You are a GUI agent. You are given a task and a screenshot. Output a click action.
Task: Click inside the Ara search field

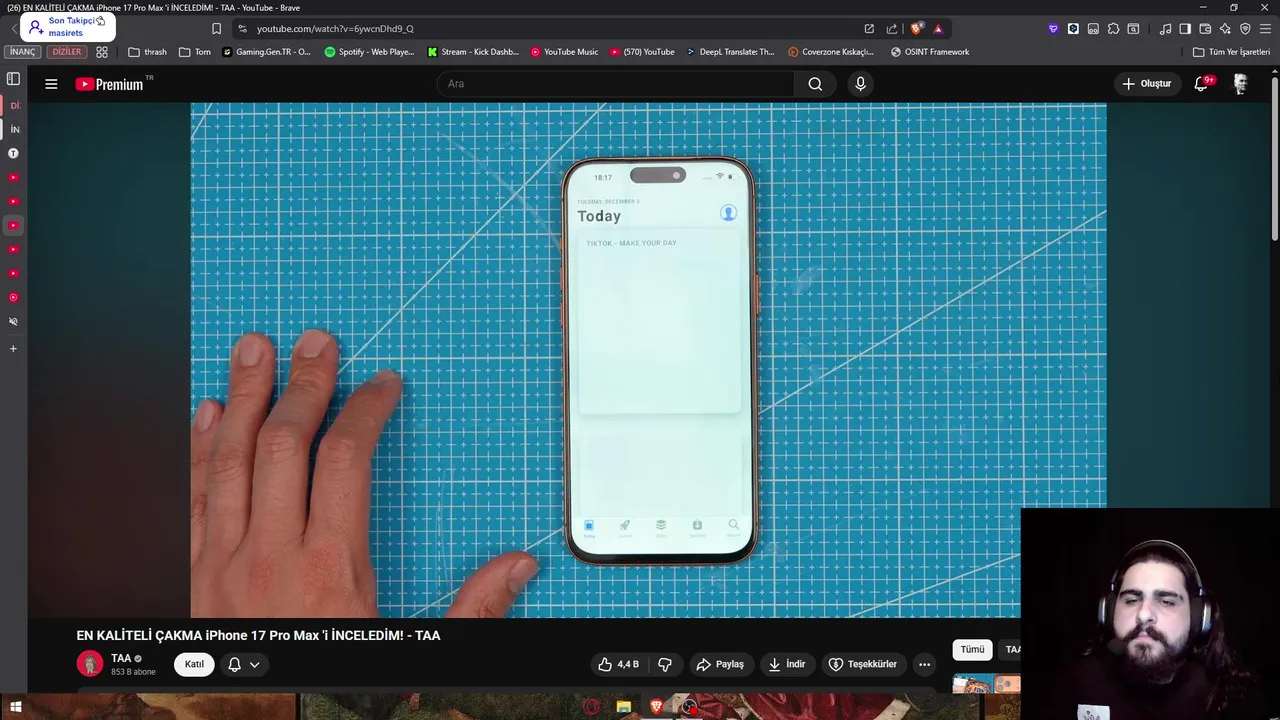(x=615, y=84)
